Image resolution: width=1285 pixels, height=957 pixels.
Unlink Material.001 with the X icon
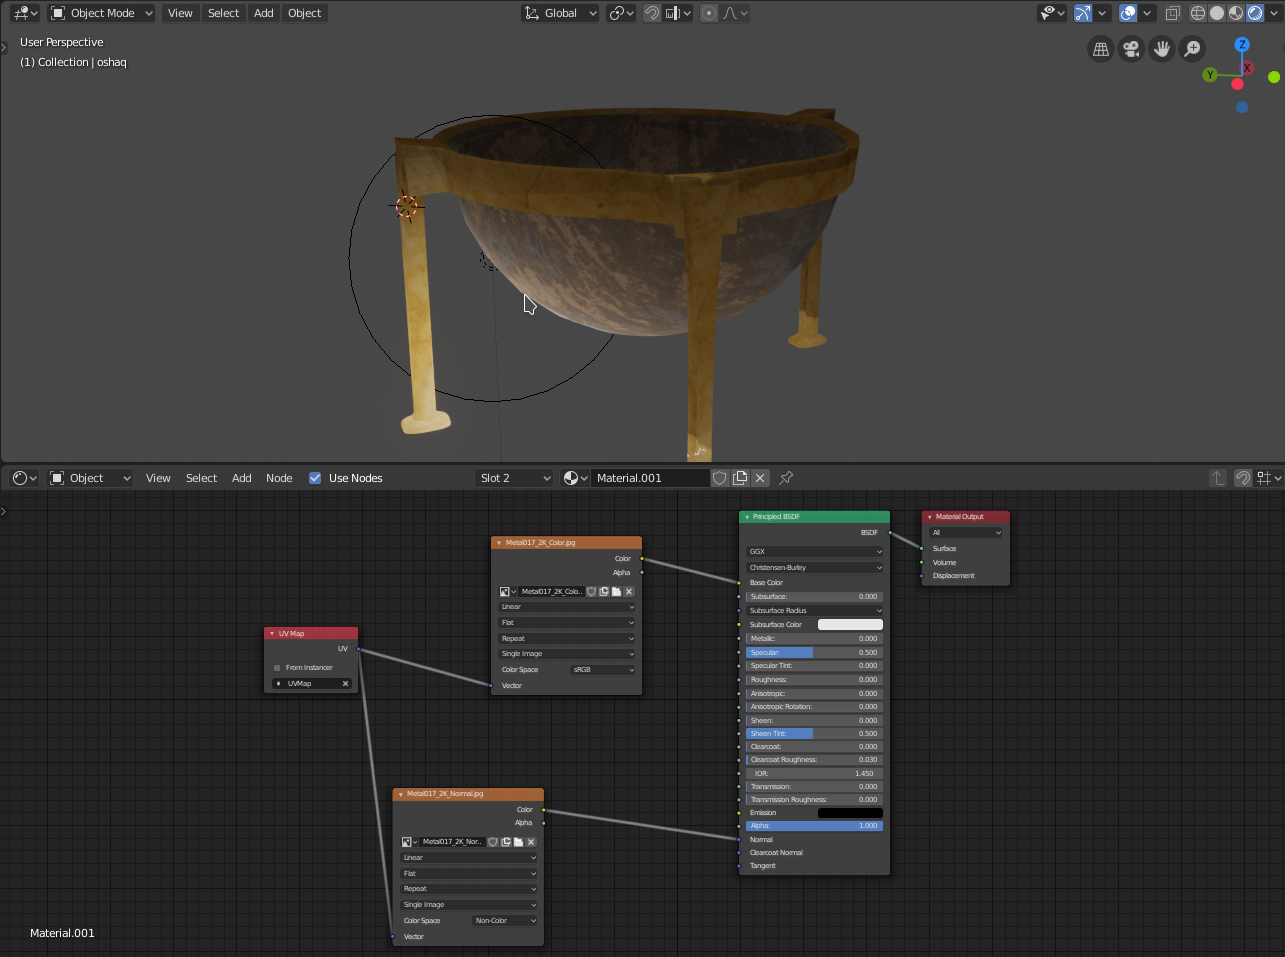click(760, 478)
